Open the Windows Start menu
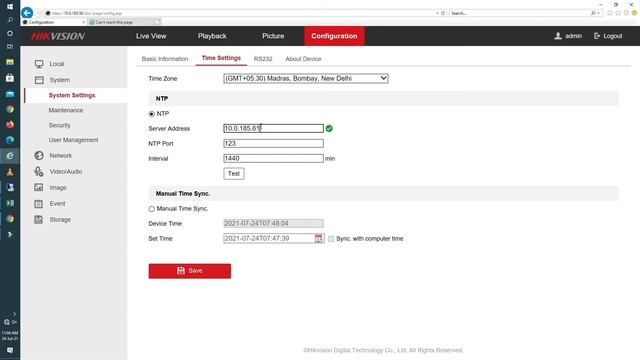Screen dimensions: 640x360 pyautogui.click(x=10, y=7)
